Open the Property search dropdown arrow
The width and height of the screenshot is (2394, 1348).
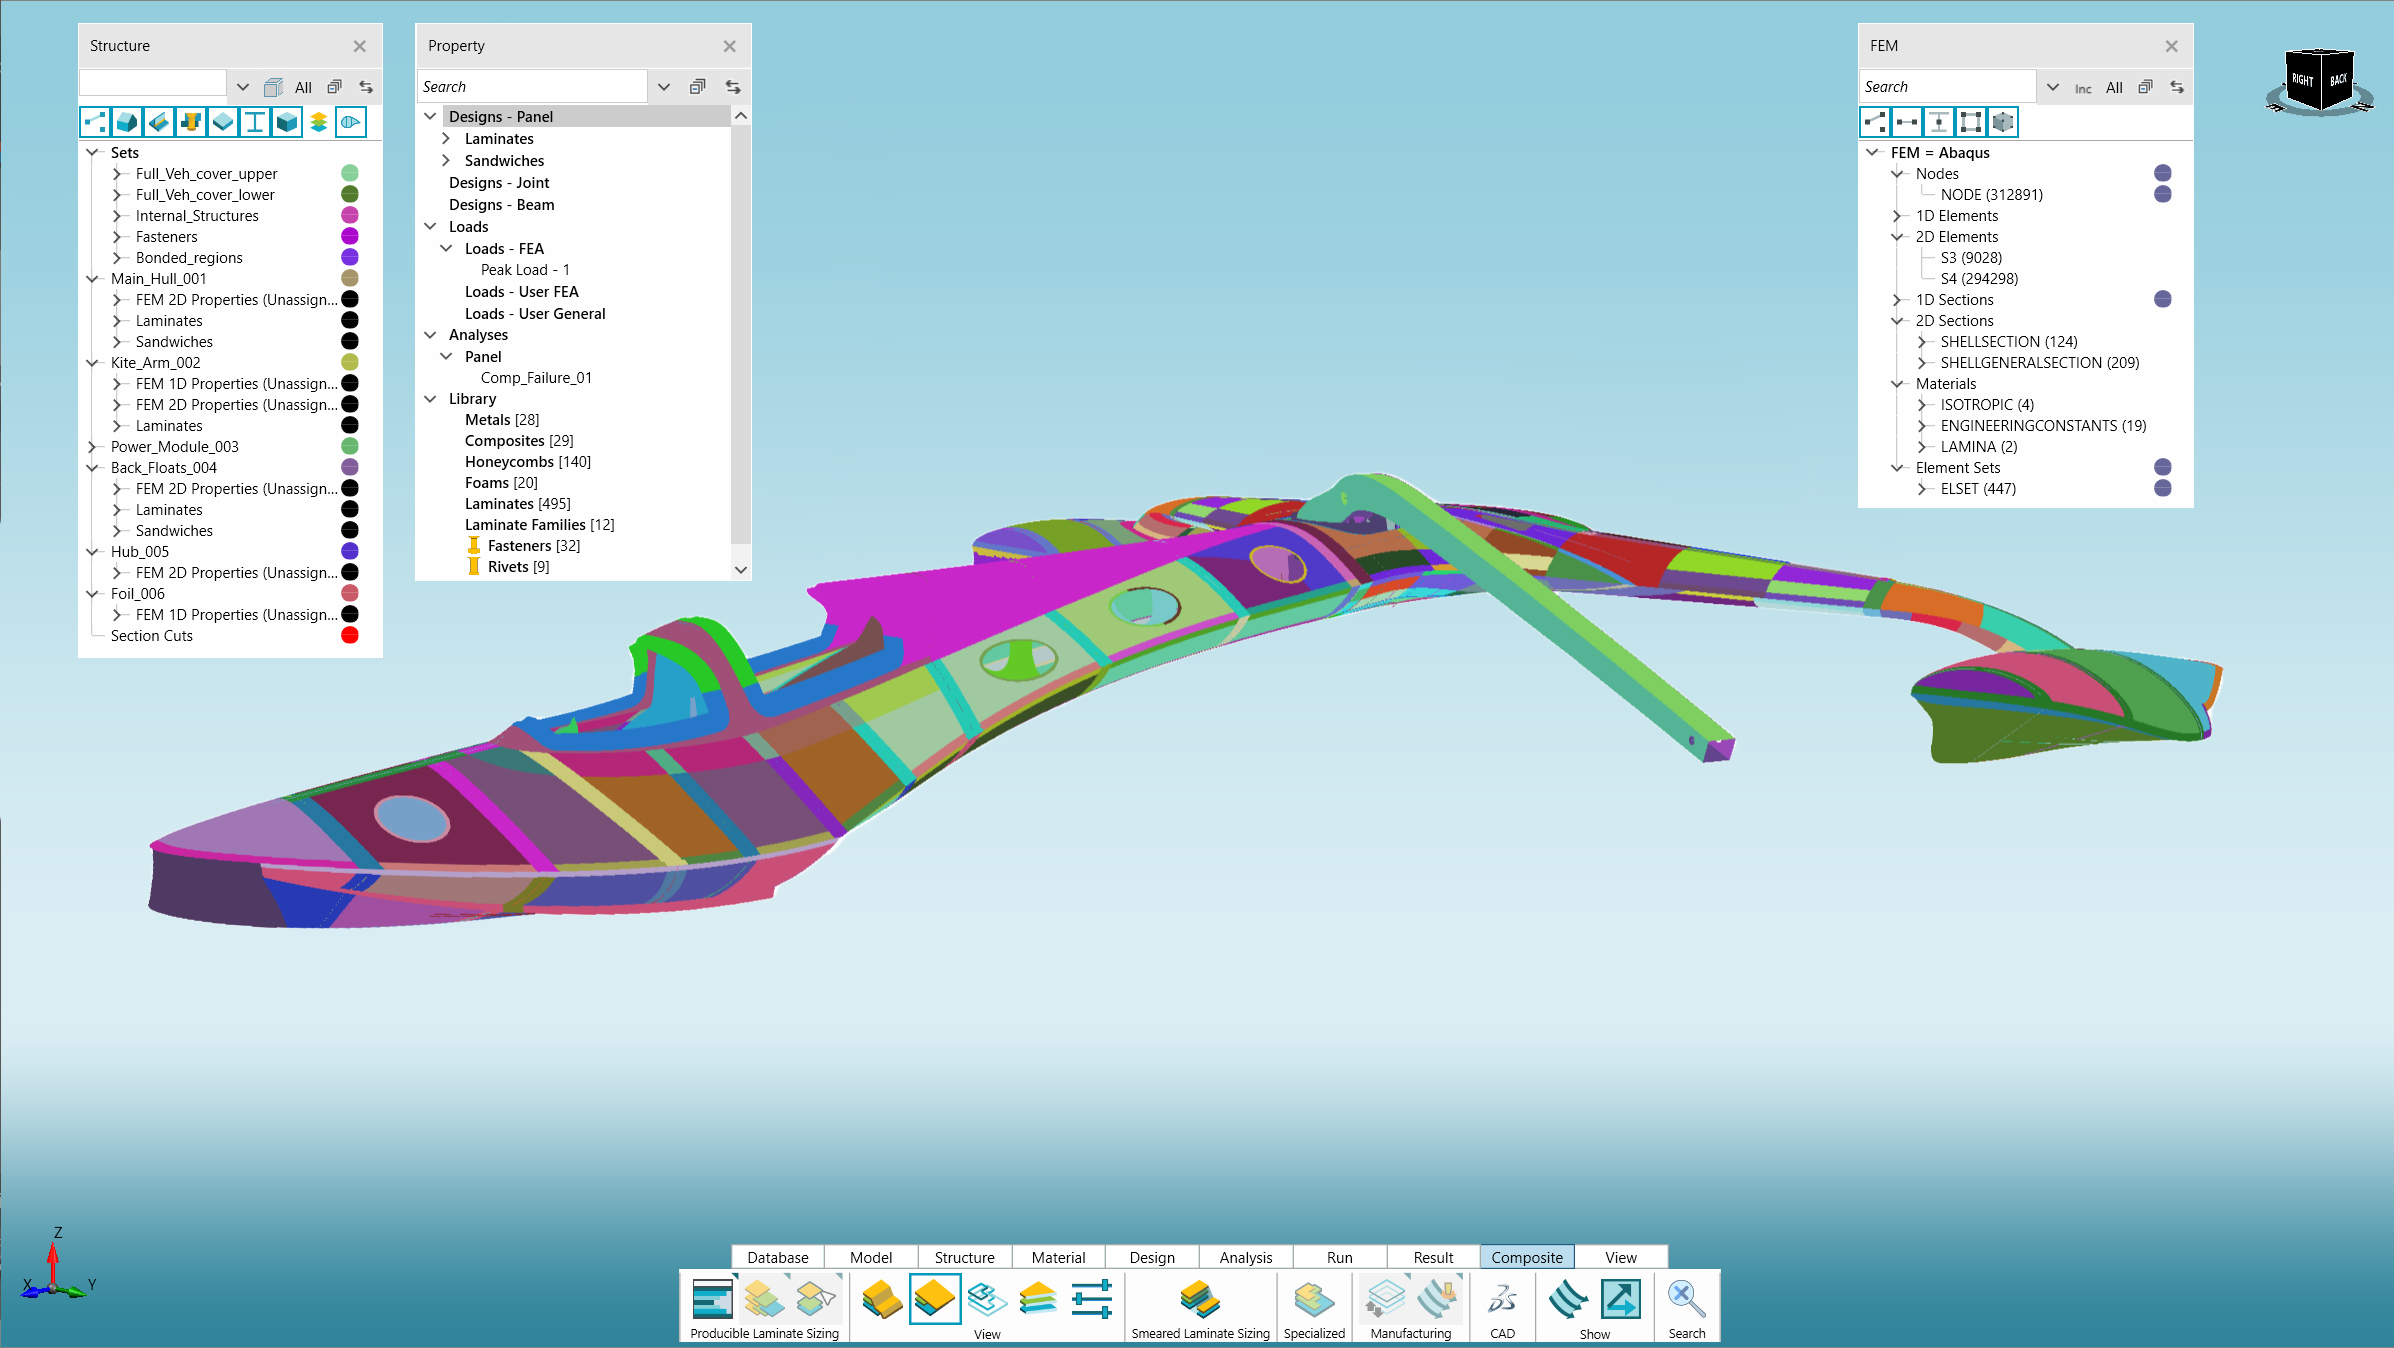pos(664,87)
